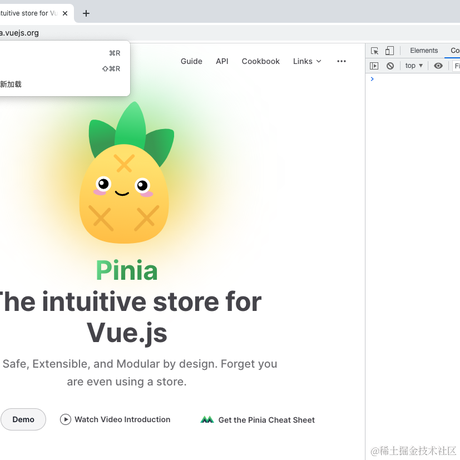Open the top JavaScript context dropdown
The width and height of the screenshot is (460, 460).
pos(414,66)
